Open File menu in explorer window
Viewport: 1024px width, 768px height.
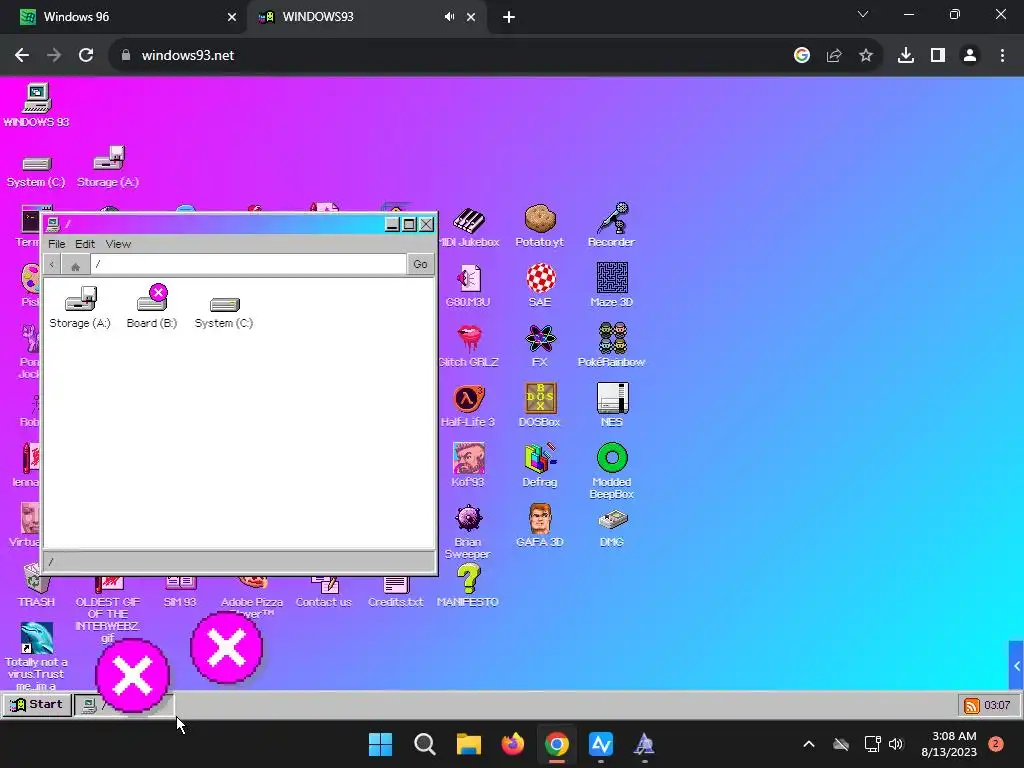(x=57, y=244)
